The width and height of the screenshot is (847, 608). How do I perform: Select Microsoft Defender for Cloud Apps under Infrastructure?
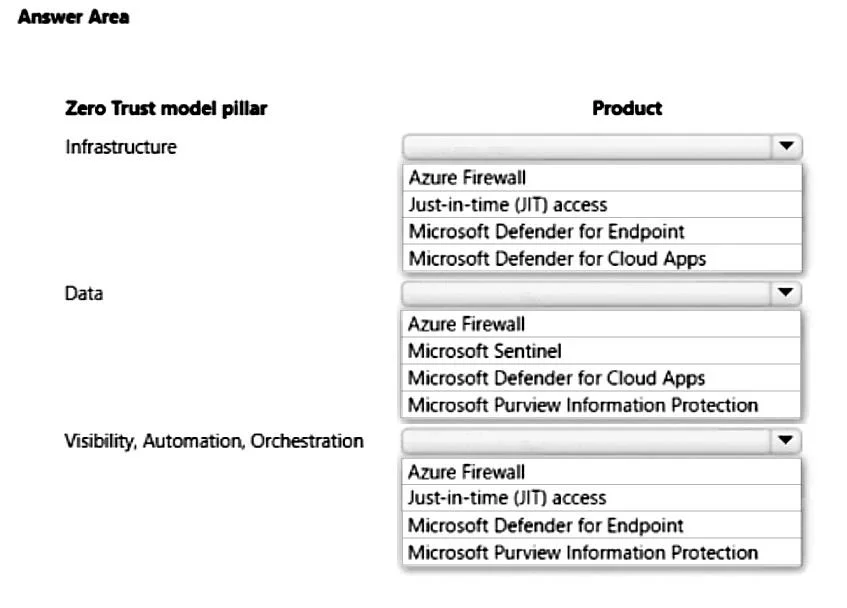coord(602,259)
